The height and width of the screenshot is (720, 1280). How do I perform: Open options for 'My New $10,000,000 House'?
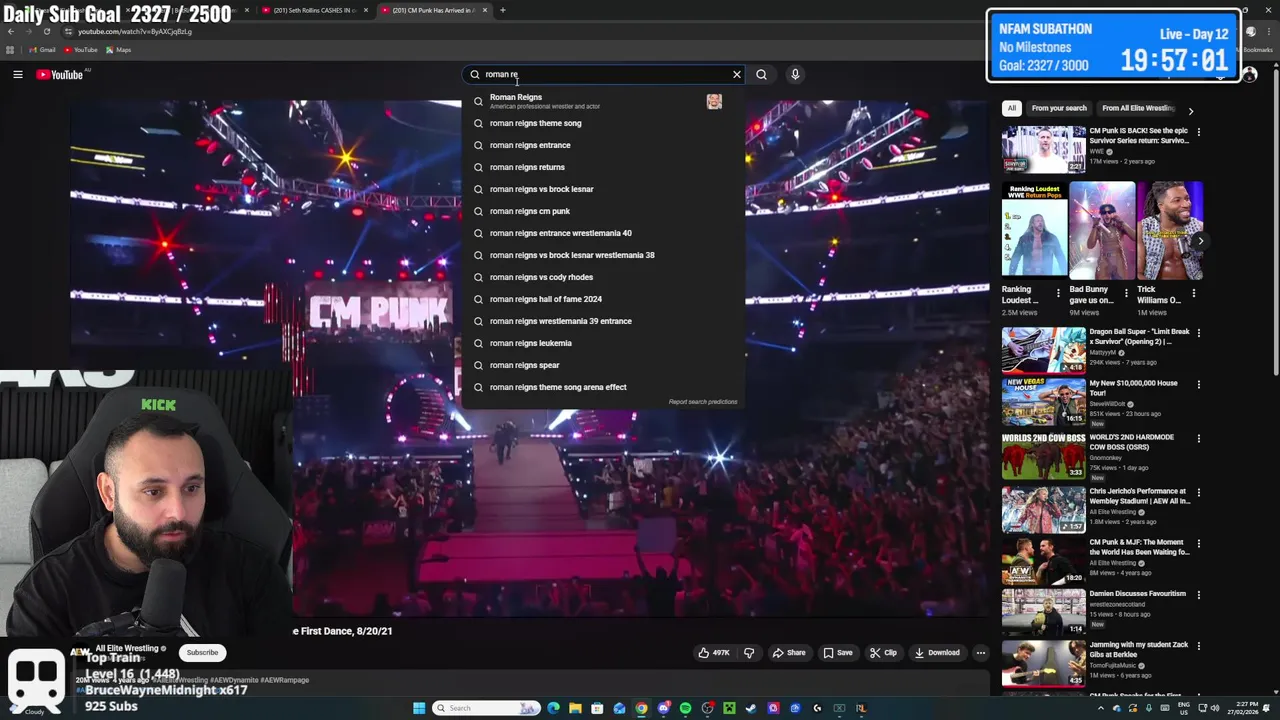(1199, 384)
